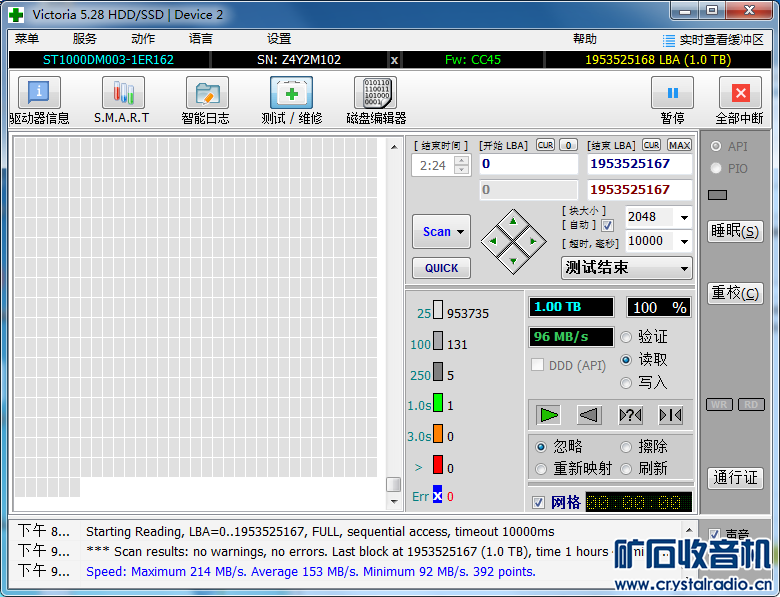Click the start LBA input field
This screenshot has width=780, height=597.
pos(529,164)
